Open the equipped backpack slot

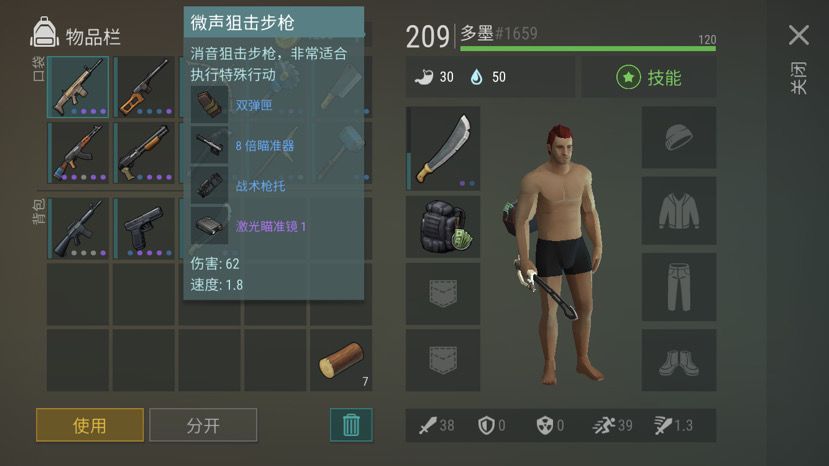[x=443, y=227]
